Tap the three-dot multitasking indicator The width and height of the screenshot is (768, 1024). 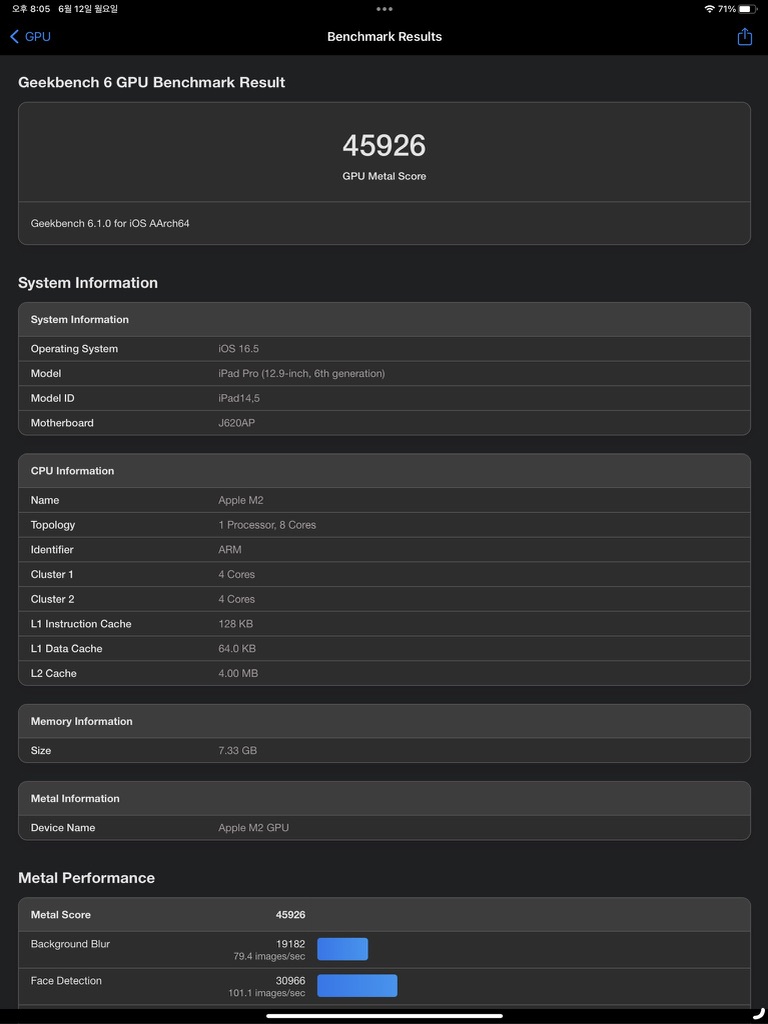click(x=384, y=9)
